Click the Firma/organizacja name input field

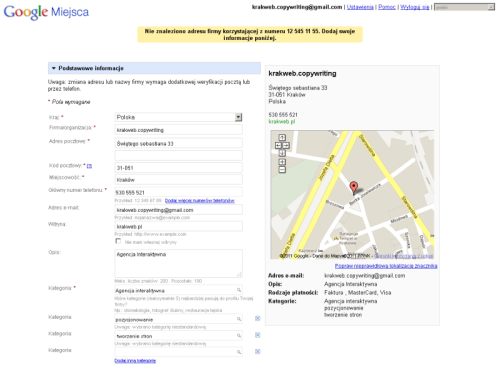pos(178,130)
